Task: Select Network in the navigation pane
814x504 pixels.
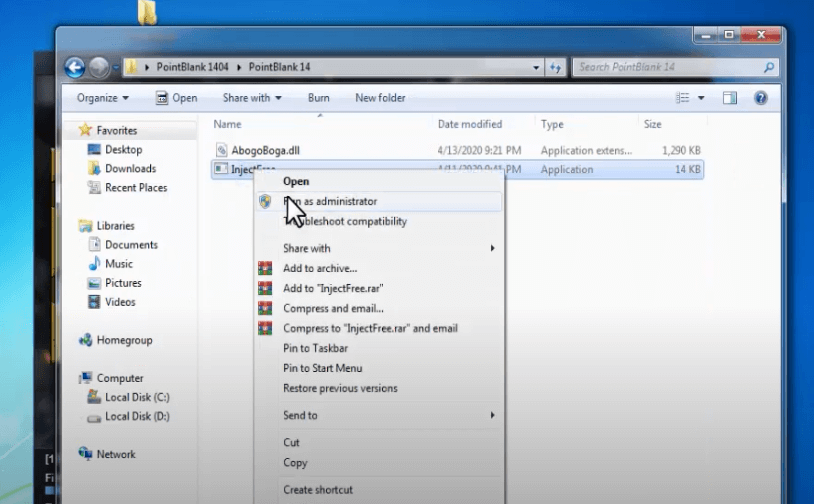Action: tap(116, 454)
